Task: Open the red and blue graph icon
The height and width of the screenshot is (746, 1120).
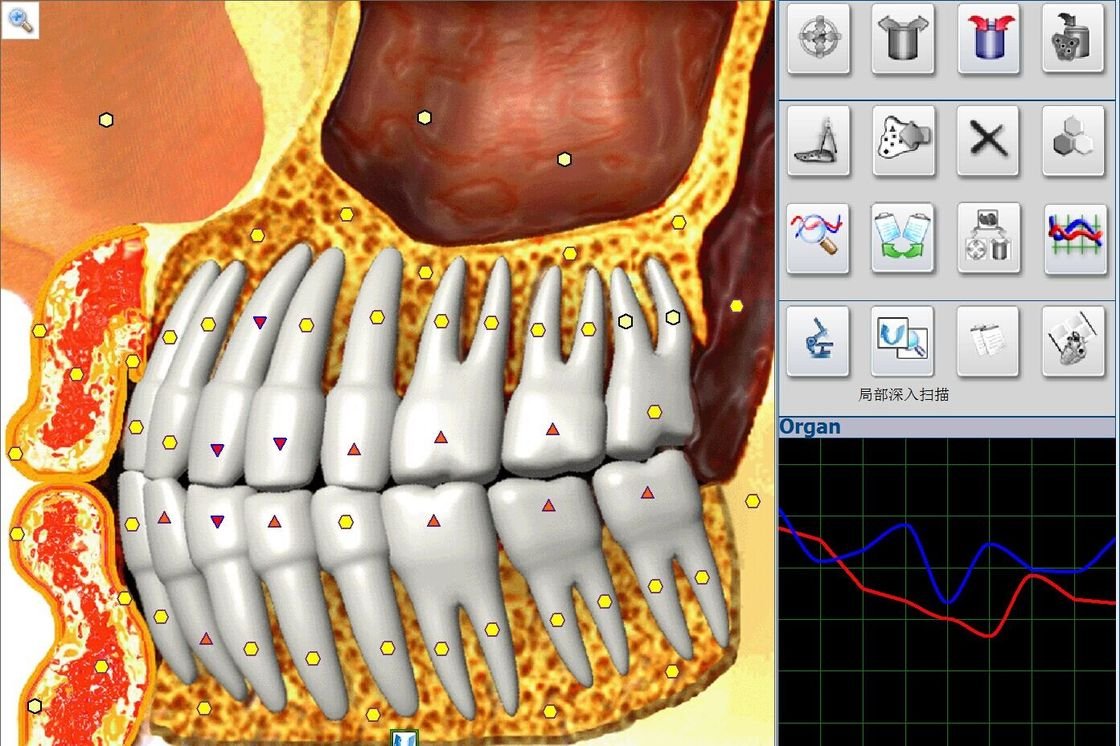Action: (1073, 239)
